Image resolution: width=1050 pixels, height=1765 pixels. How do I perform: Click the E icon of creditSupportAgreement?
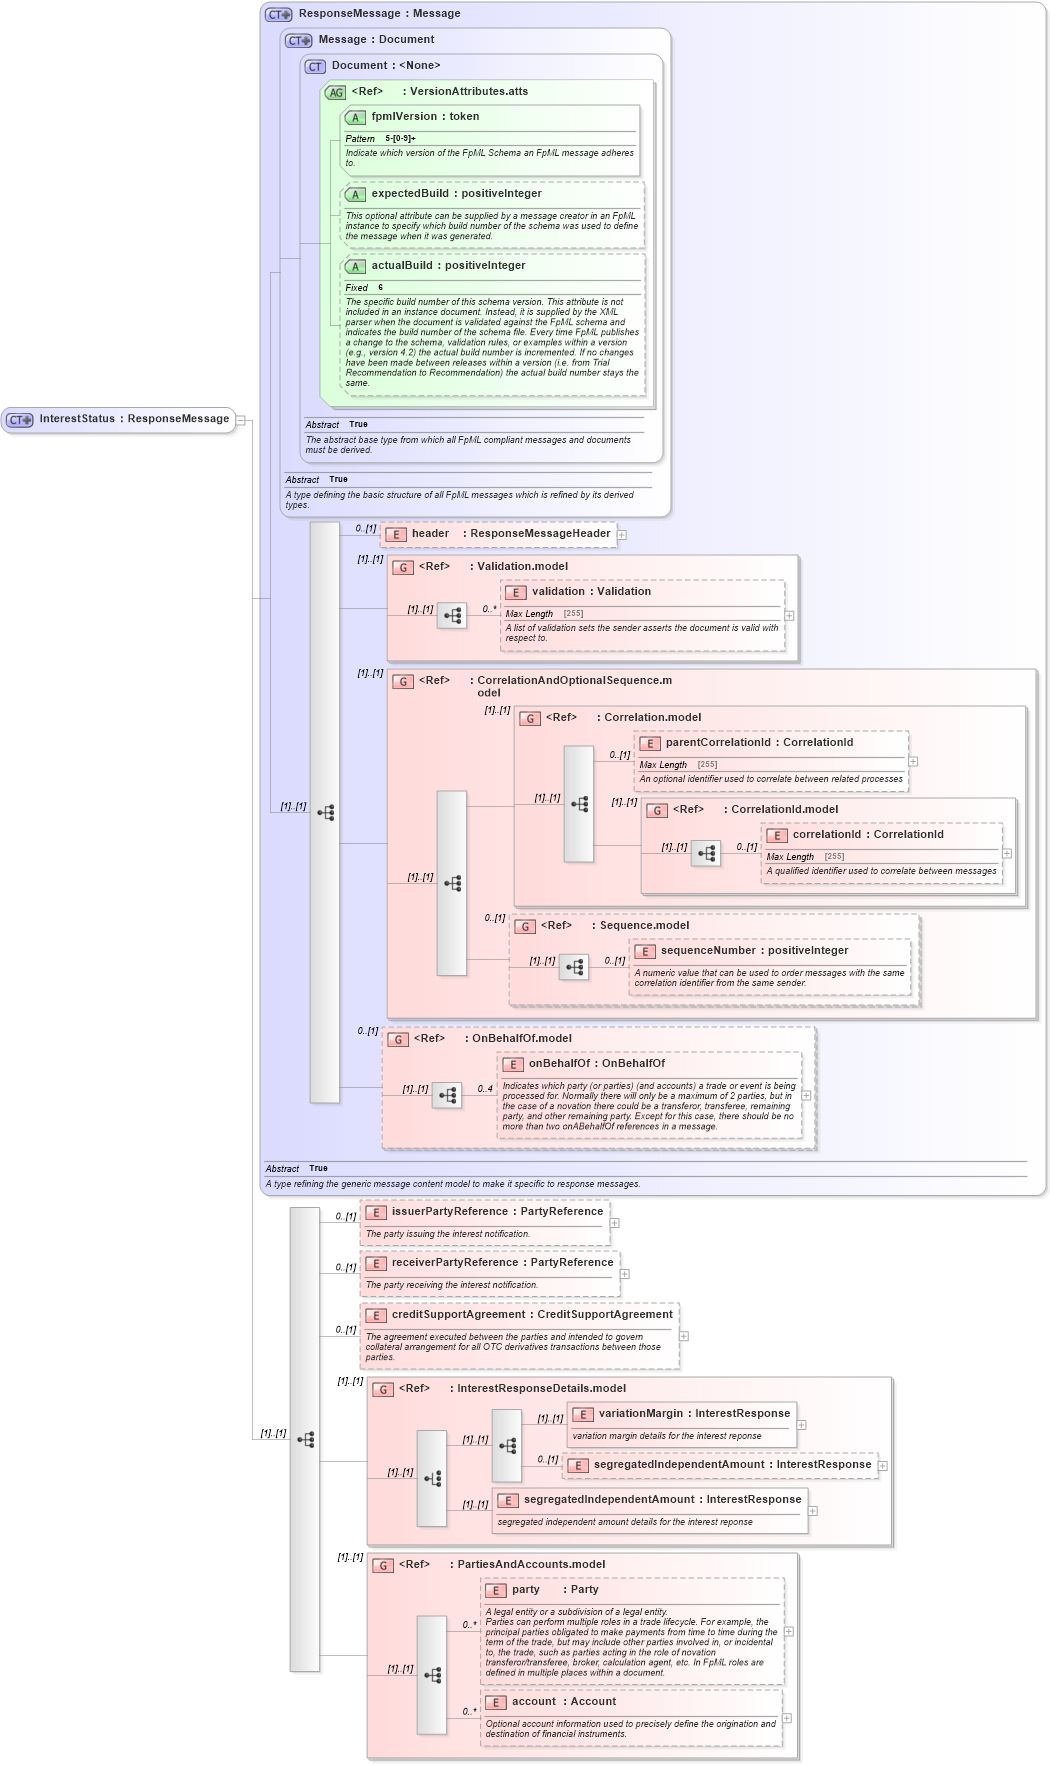coord(376,1316)
